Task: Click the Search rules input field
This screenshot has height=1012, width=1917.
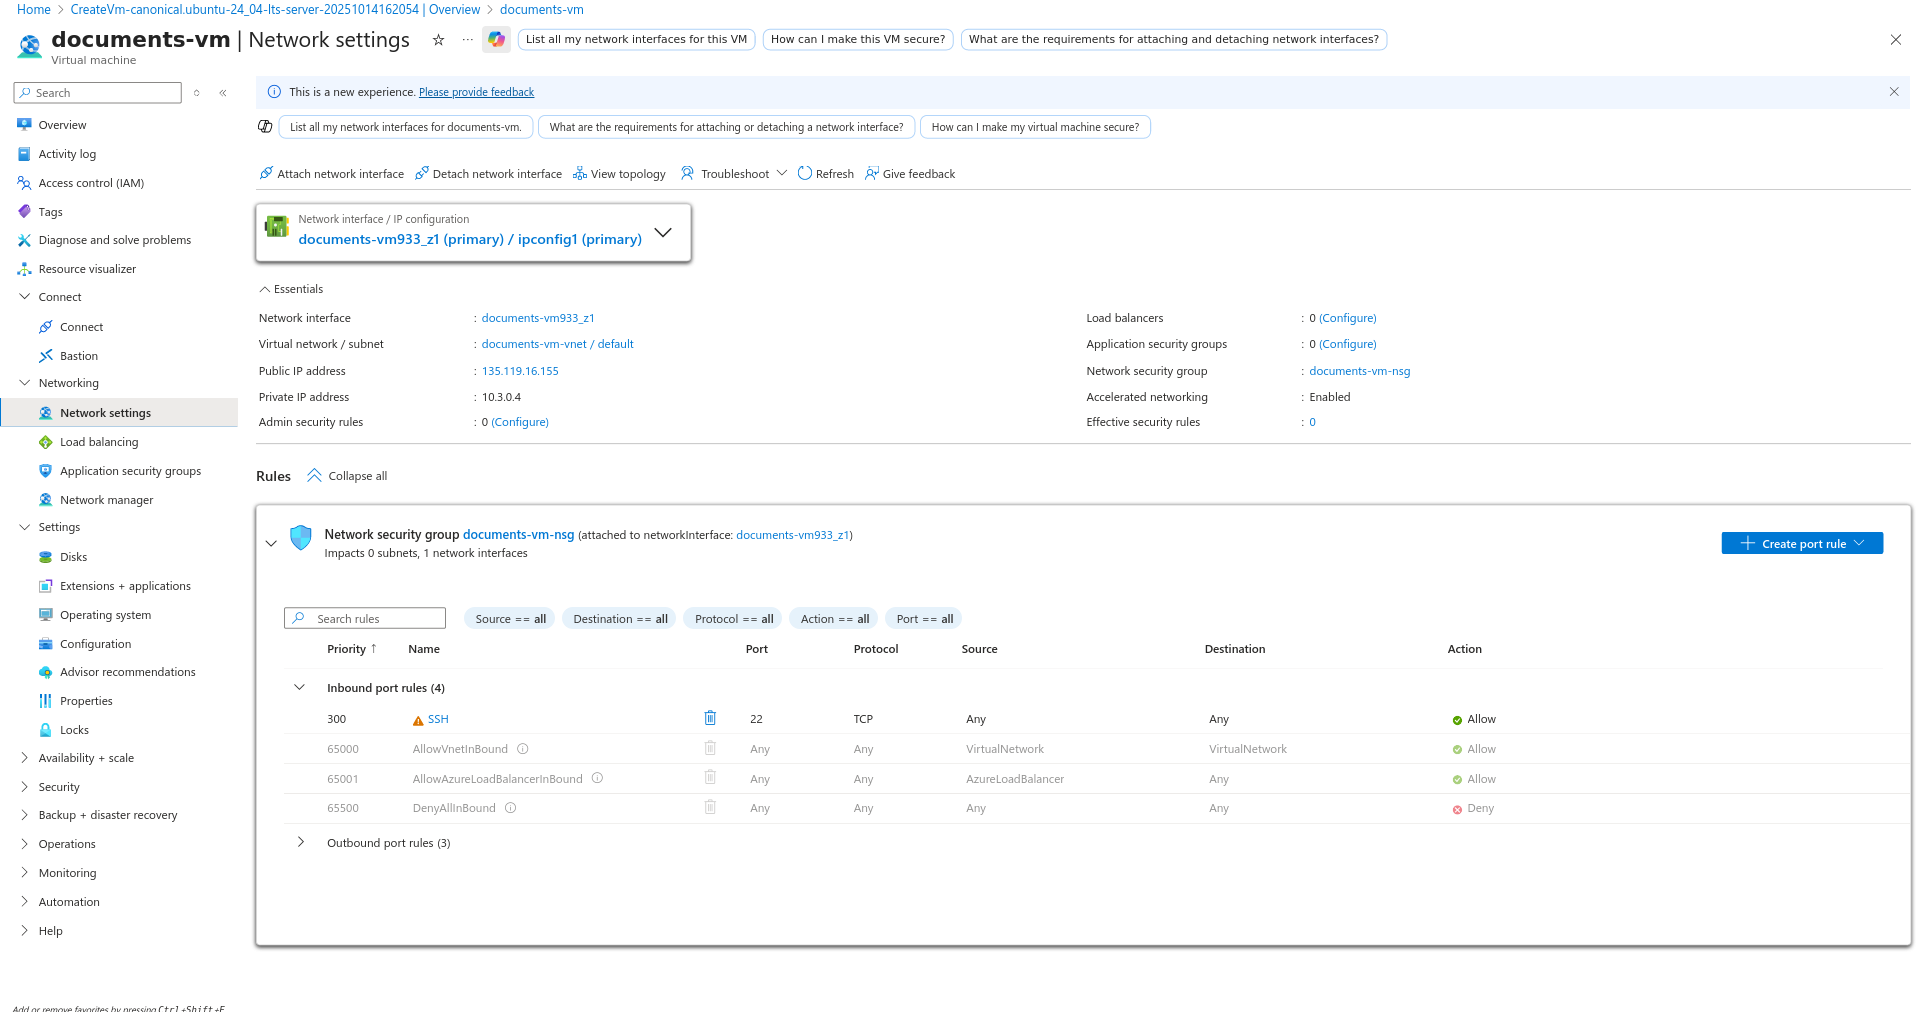Action: (x=365, y=618)
